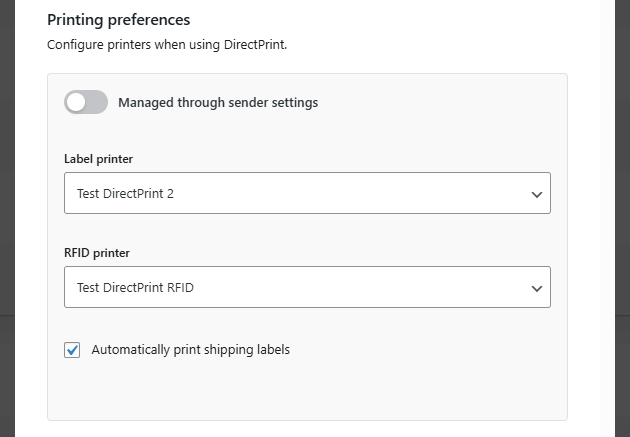This screenshot has height=437, width=630.
Task: Click the "Label printer" field label
Action: pyautogui.click(x=98, y=159)
